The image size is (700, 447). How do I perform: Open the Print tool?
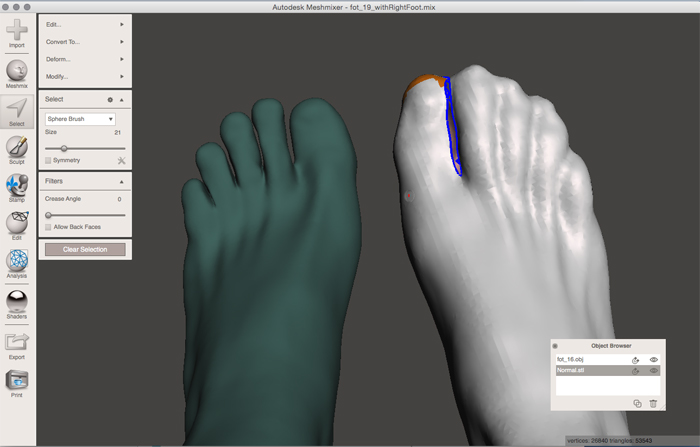tap(17, 380)
